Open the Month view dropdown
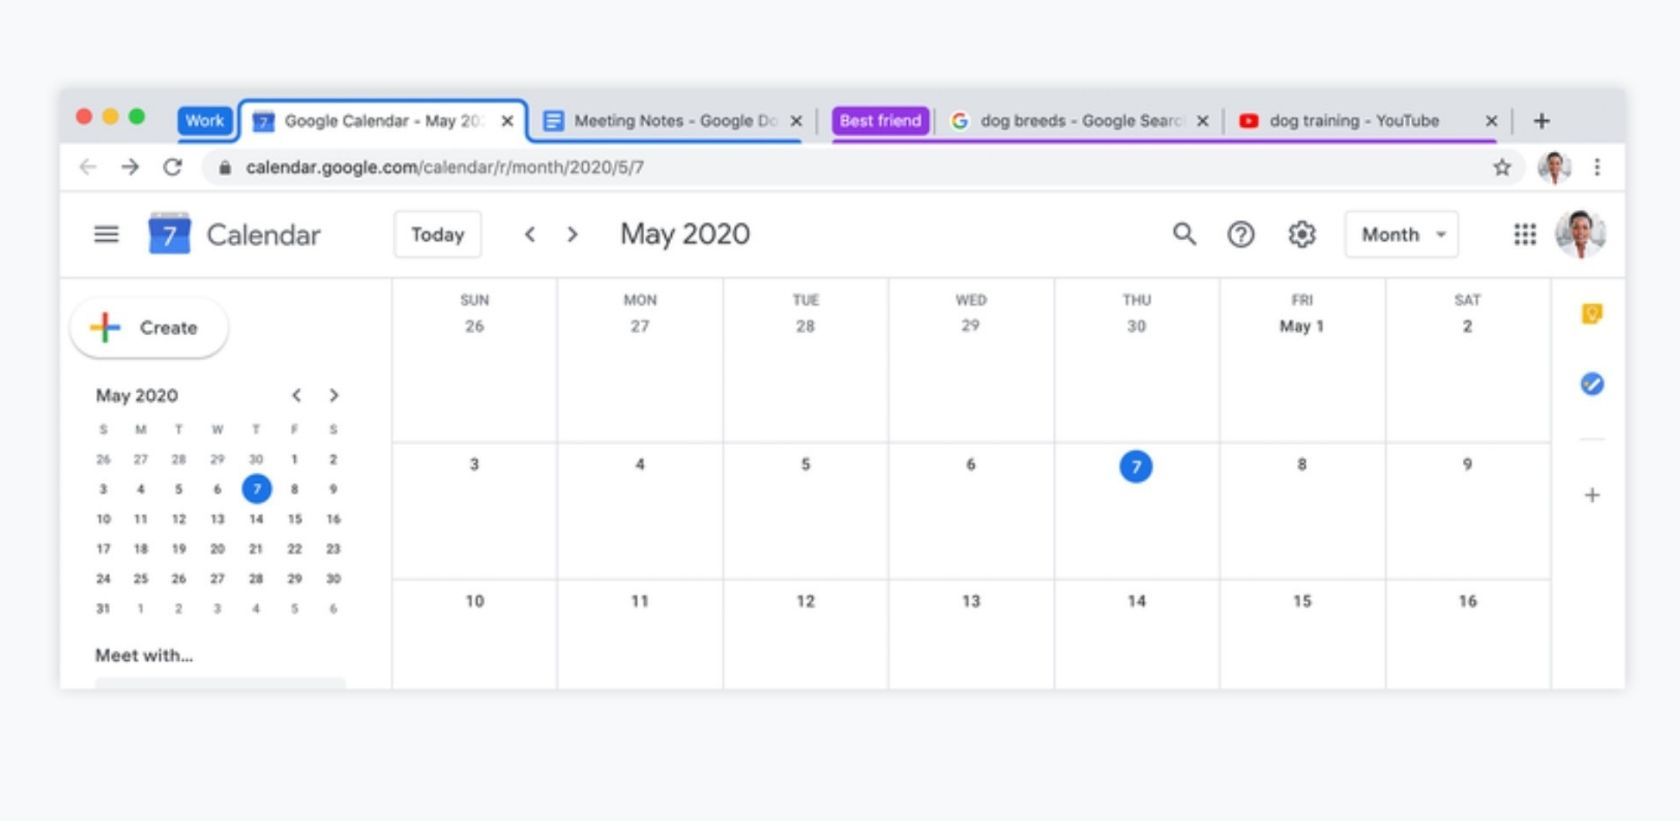1680x840 pixels. coord(1402,234)
